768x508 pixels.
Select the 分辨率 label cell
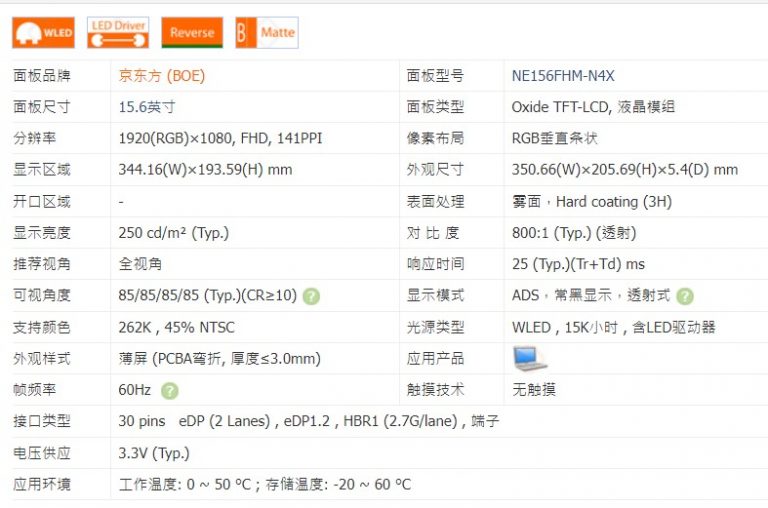coord(35,139)
